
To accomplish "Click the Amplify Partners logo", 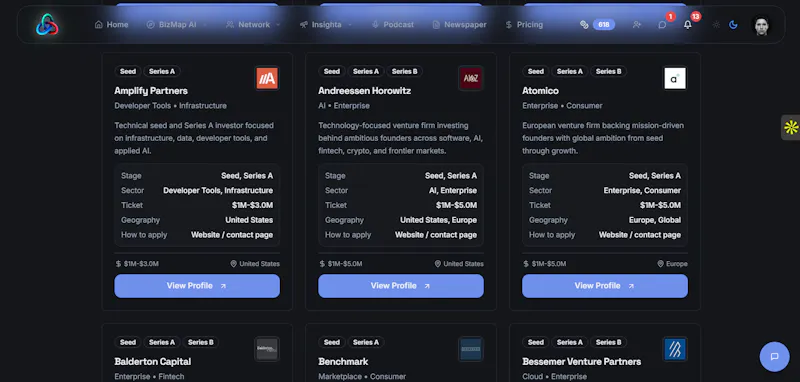I will point(267,79).
